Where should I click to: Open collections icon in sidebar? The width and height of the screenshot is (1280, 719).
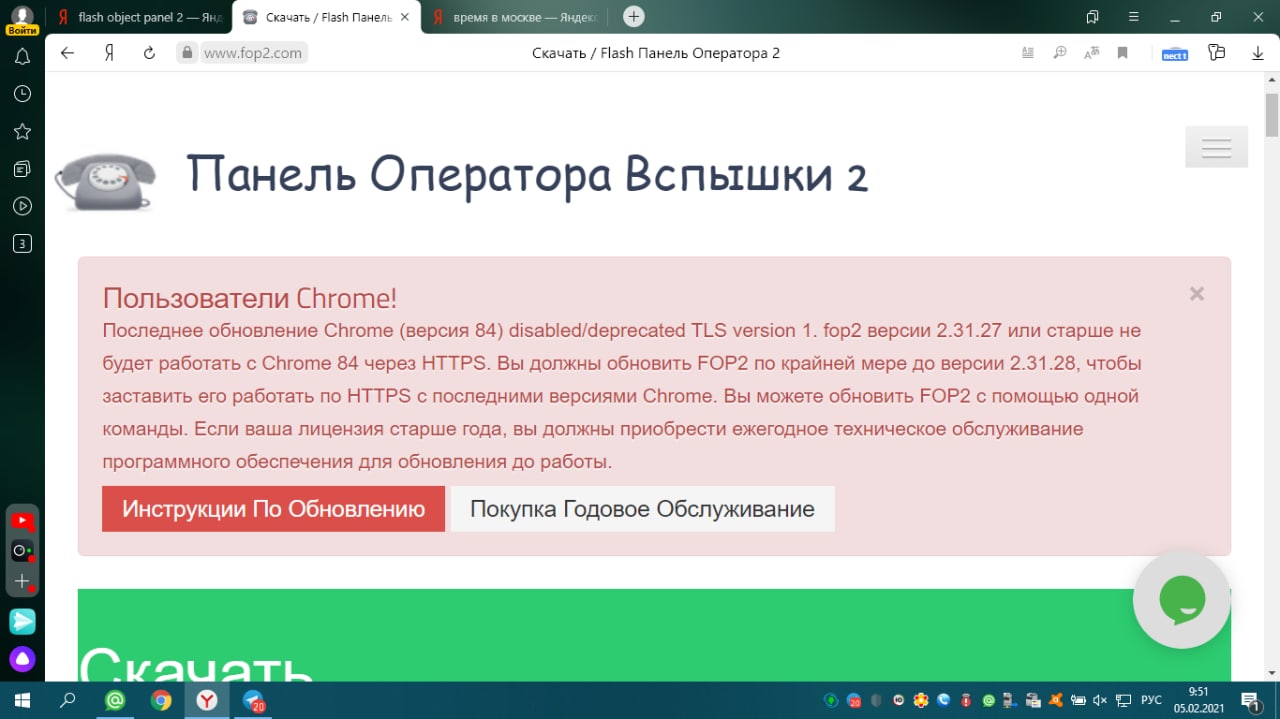tap(22, 169)
